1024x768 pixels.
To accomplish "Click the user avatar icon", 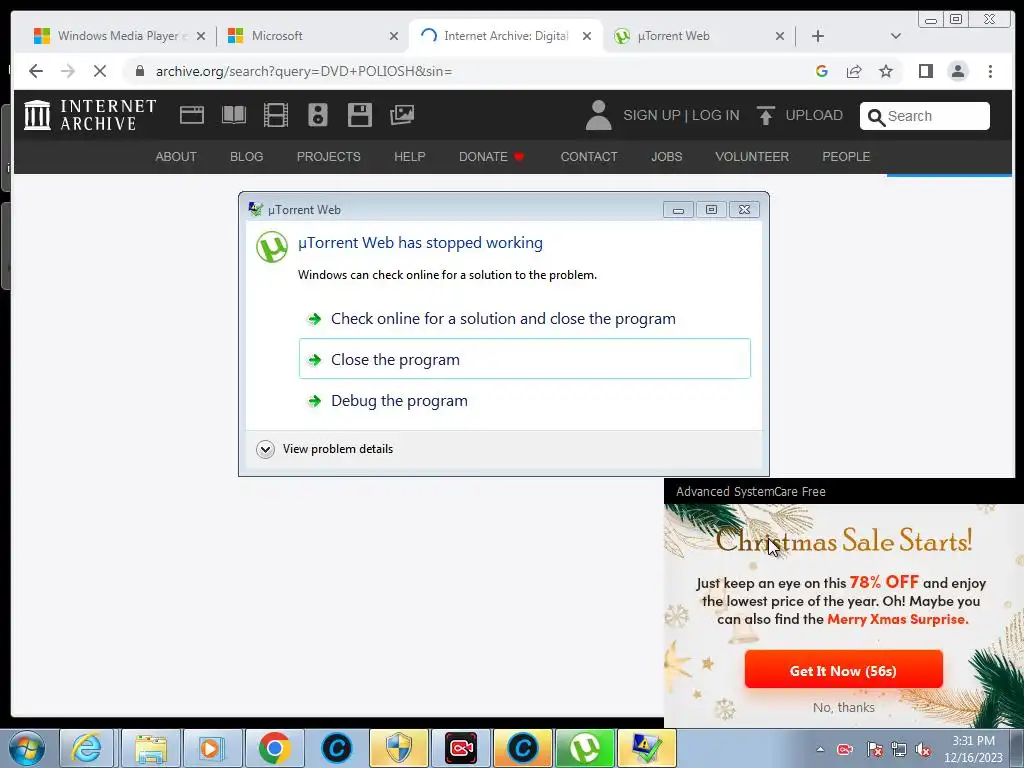I will [x=598, y=115].
